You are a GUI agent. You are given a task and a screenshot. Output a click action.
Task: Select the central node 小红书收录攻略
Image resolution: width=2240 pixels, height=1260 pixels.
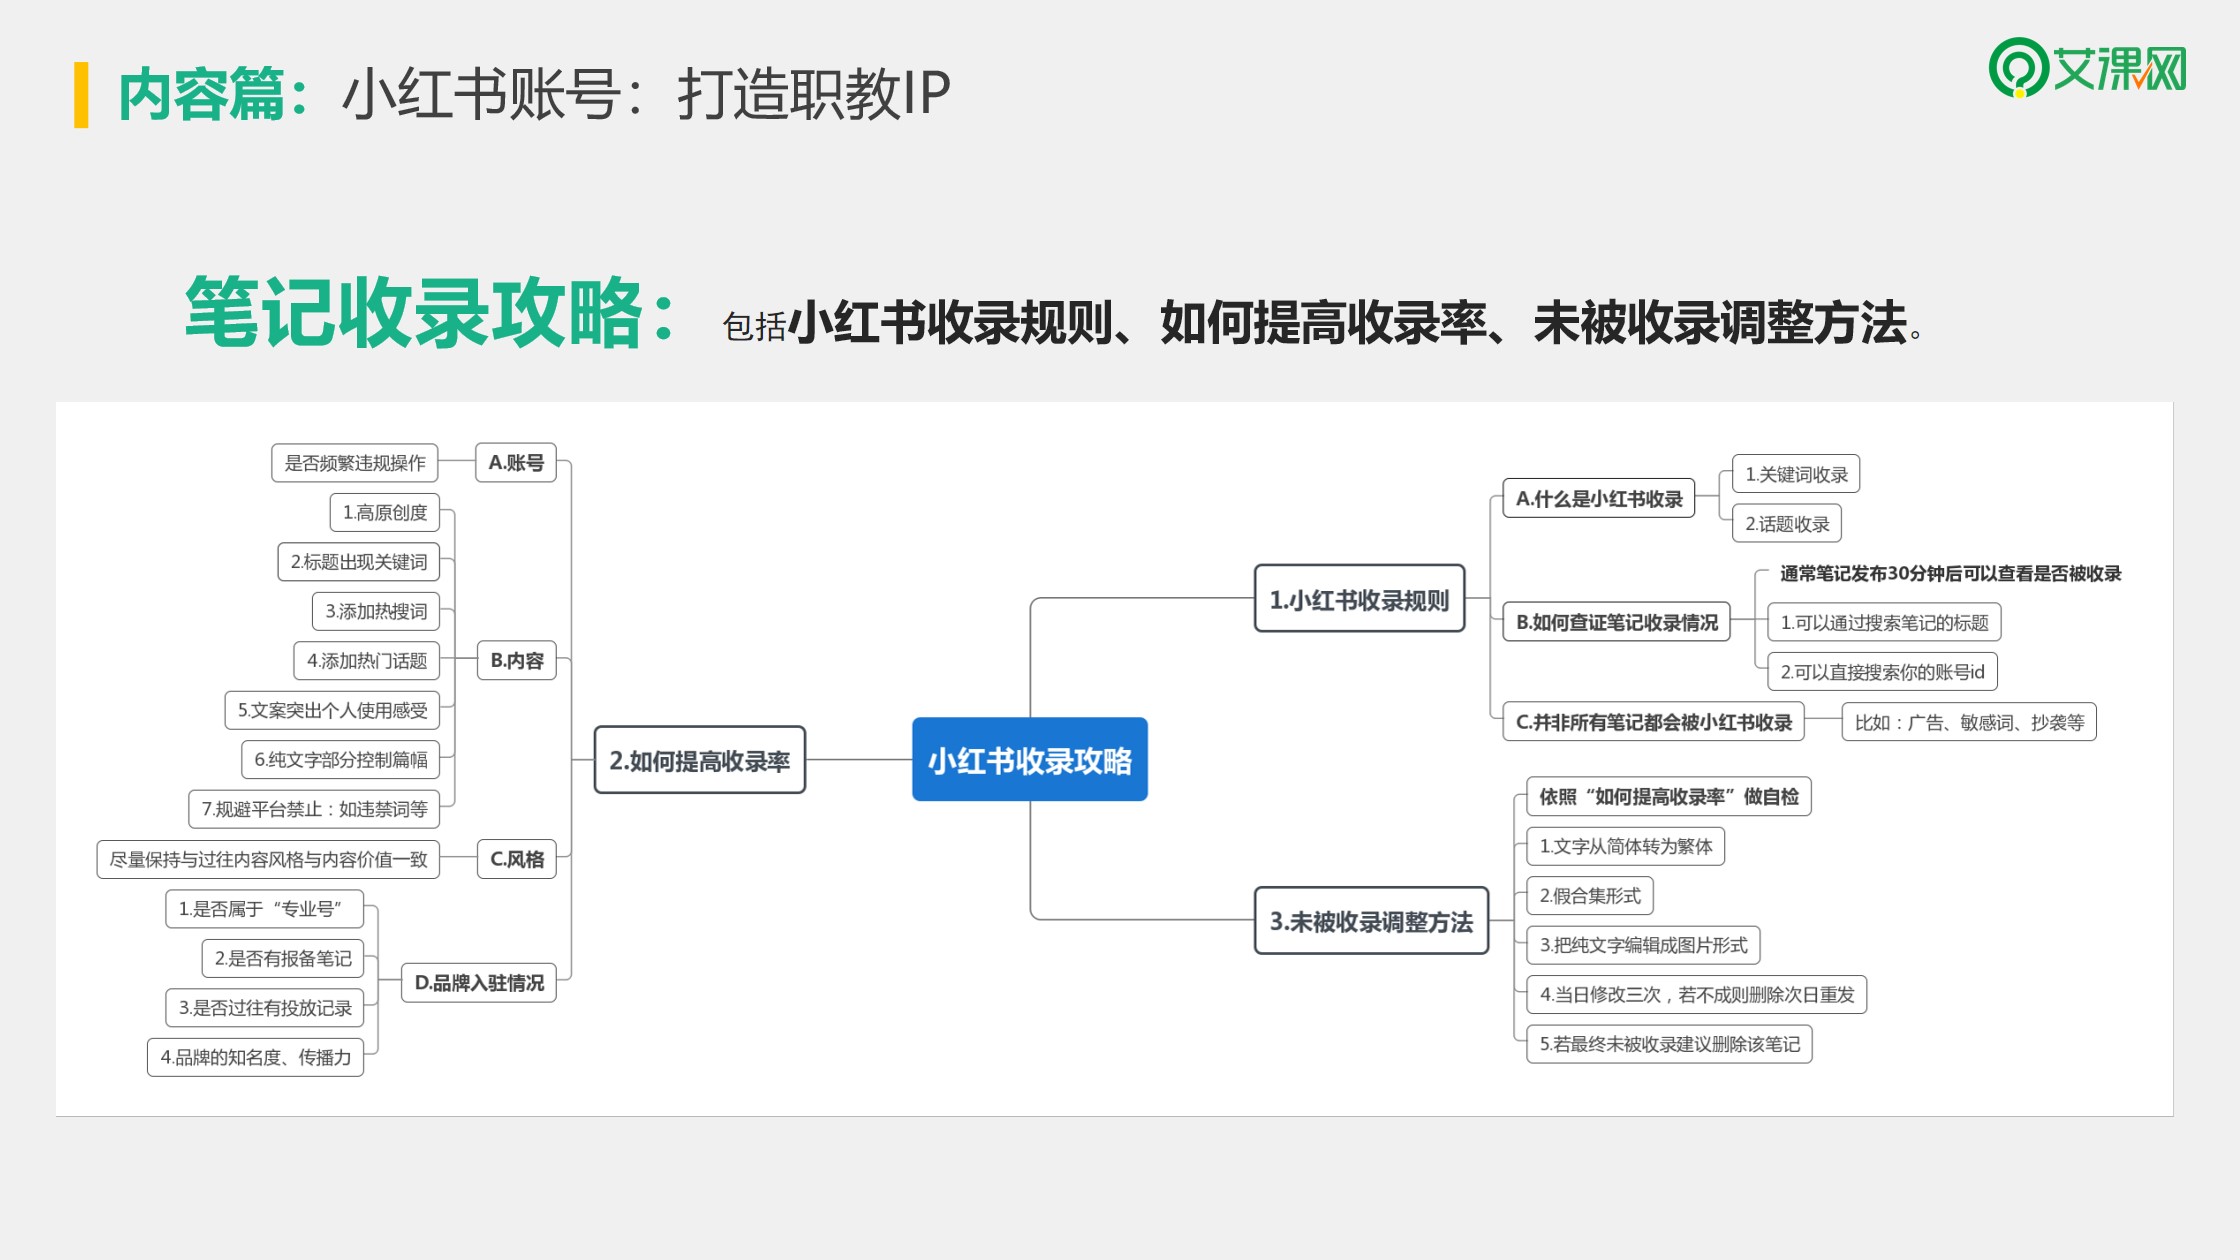click(1030, 760)
